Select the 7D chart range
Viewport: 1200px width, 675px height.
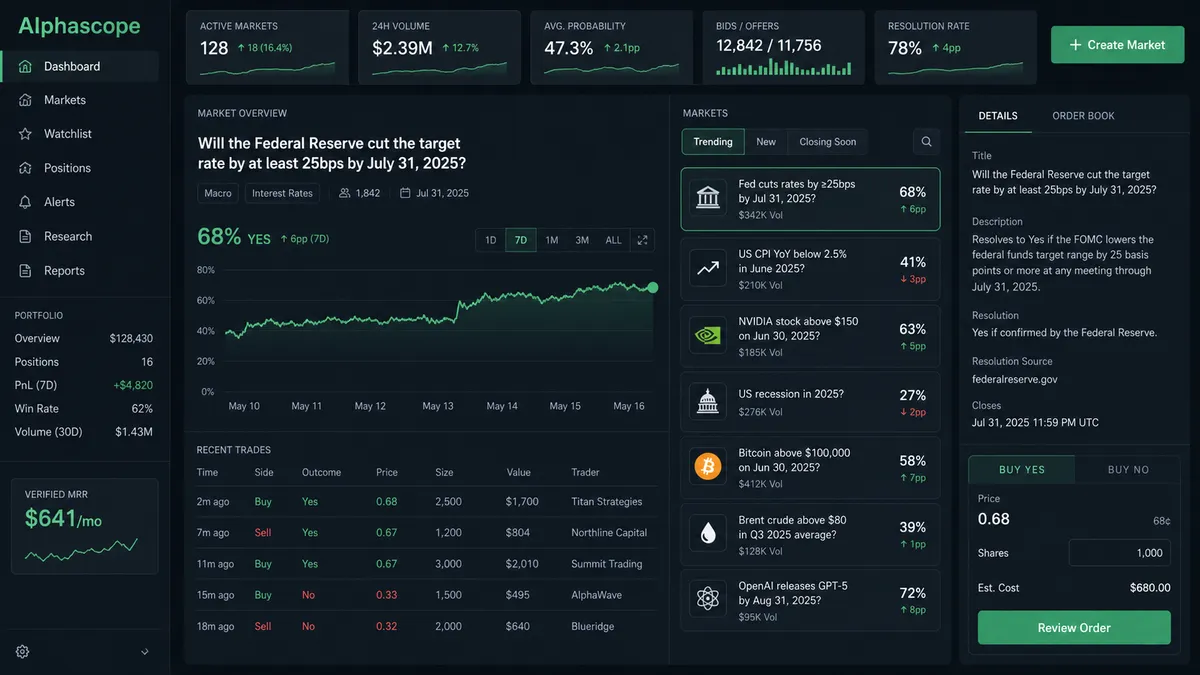coord(521,240)
